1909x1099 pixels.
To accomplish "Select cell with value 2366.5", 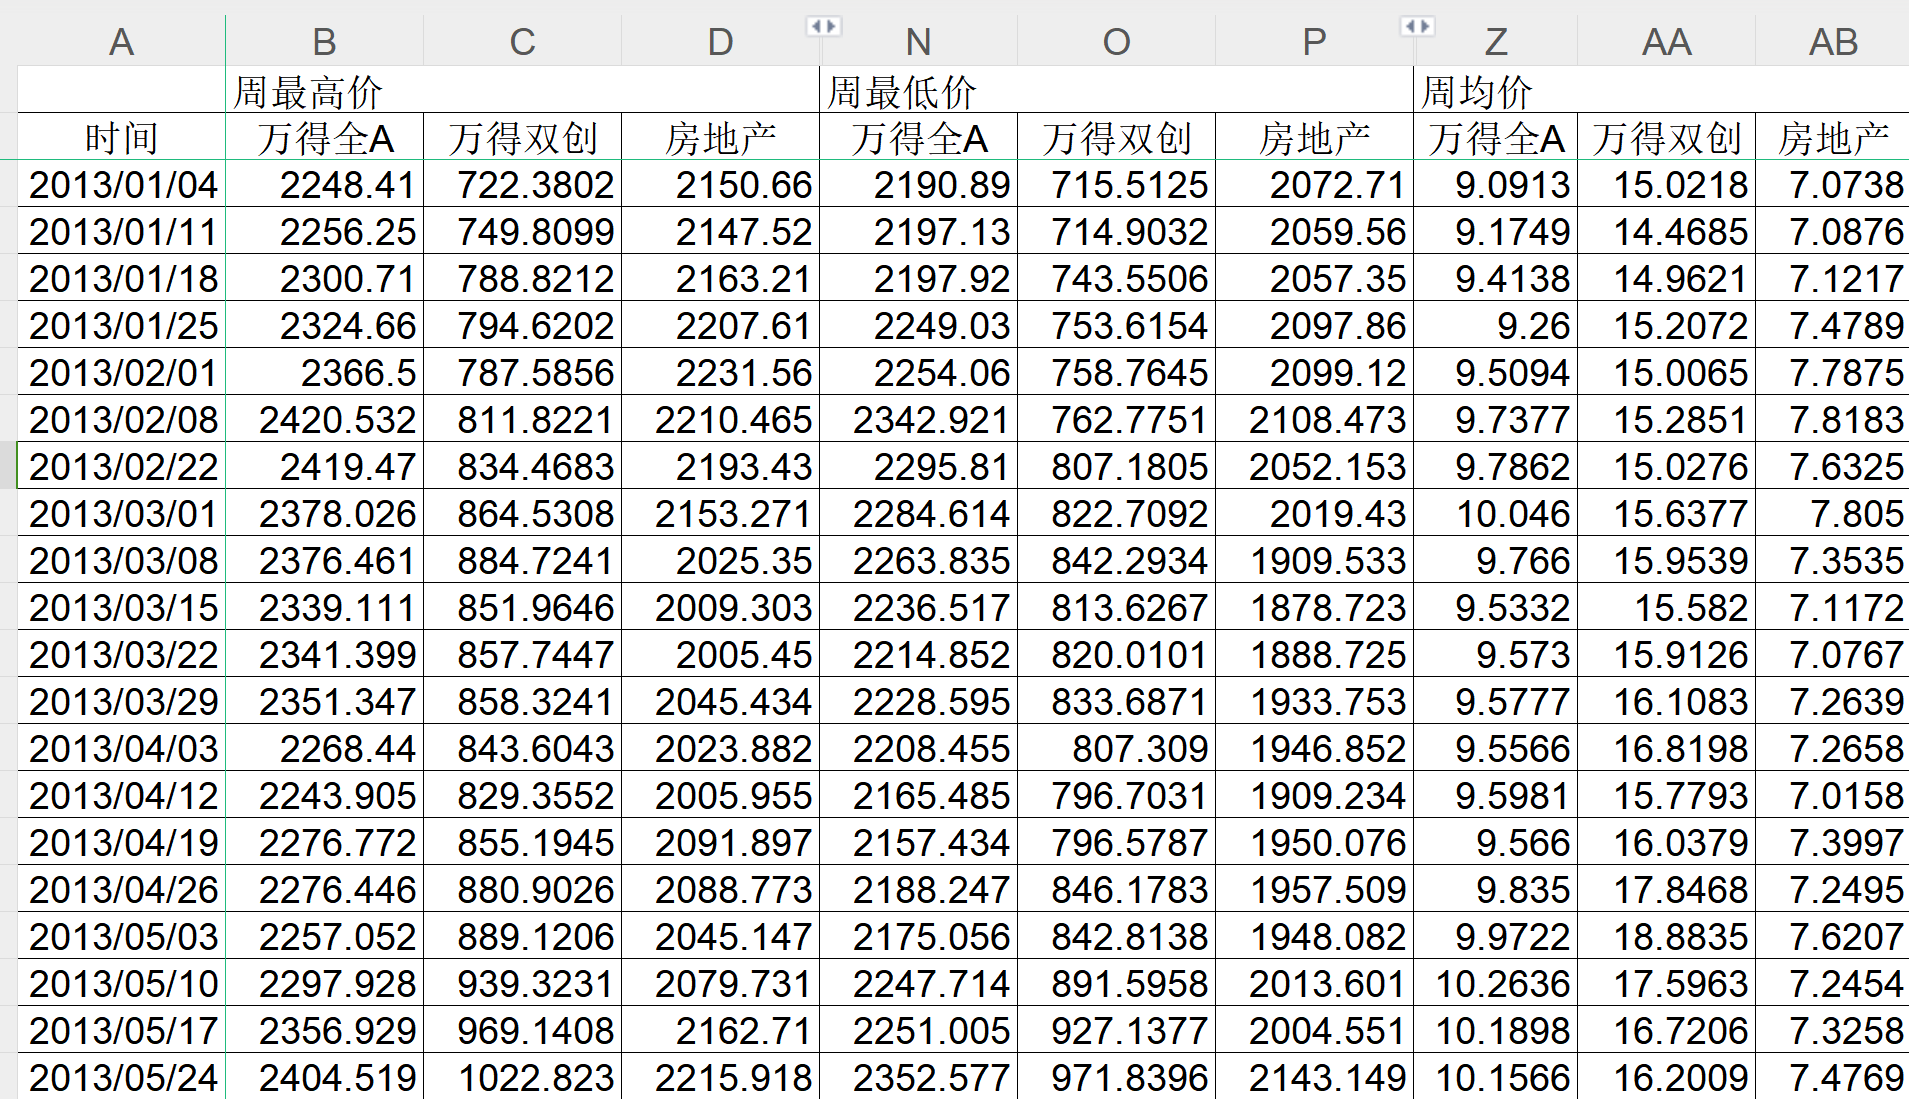I will [x=324, y=372].
